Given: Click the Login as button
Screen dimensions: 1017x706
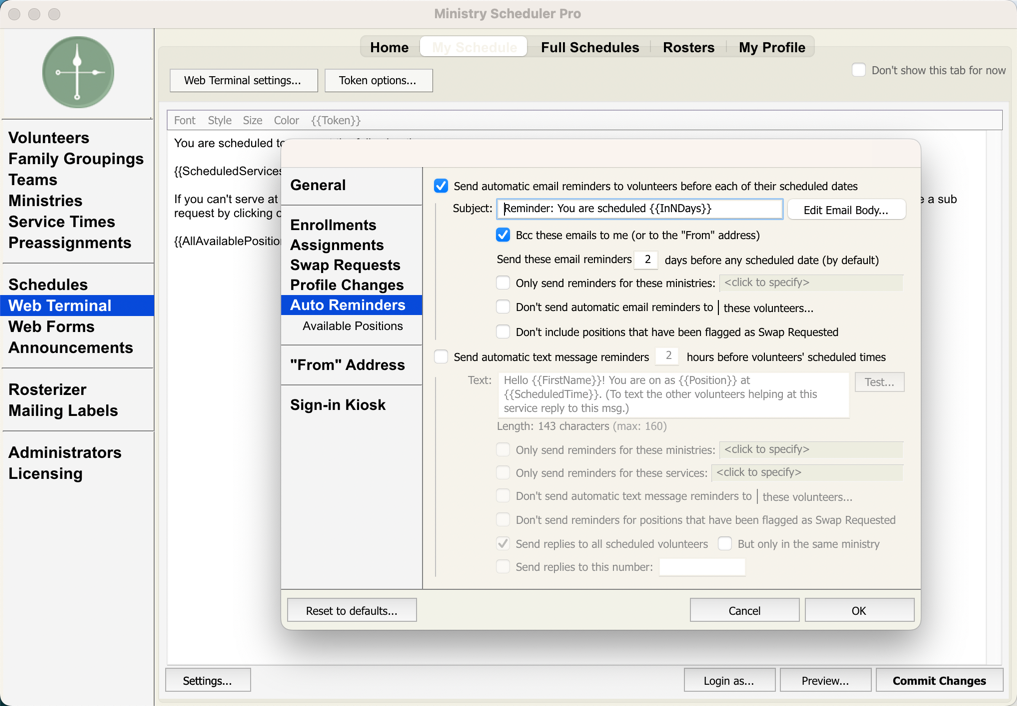Looking at the screenshot, I should [729, 681].
